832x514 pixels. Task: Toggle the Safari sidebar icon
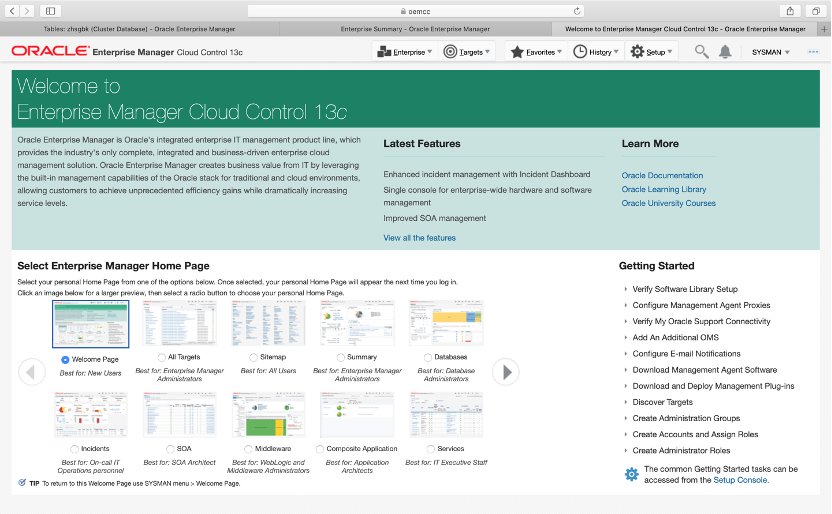[50, 11]
